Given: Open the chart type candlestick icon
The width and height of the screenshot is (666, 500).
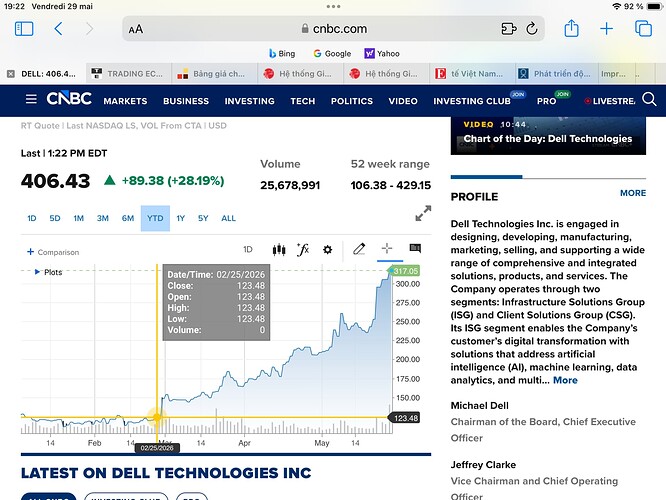Looking at the screenshot, I should (x=279, y=249).
